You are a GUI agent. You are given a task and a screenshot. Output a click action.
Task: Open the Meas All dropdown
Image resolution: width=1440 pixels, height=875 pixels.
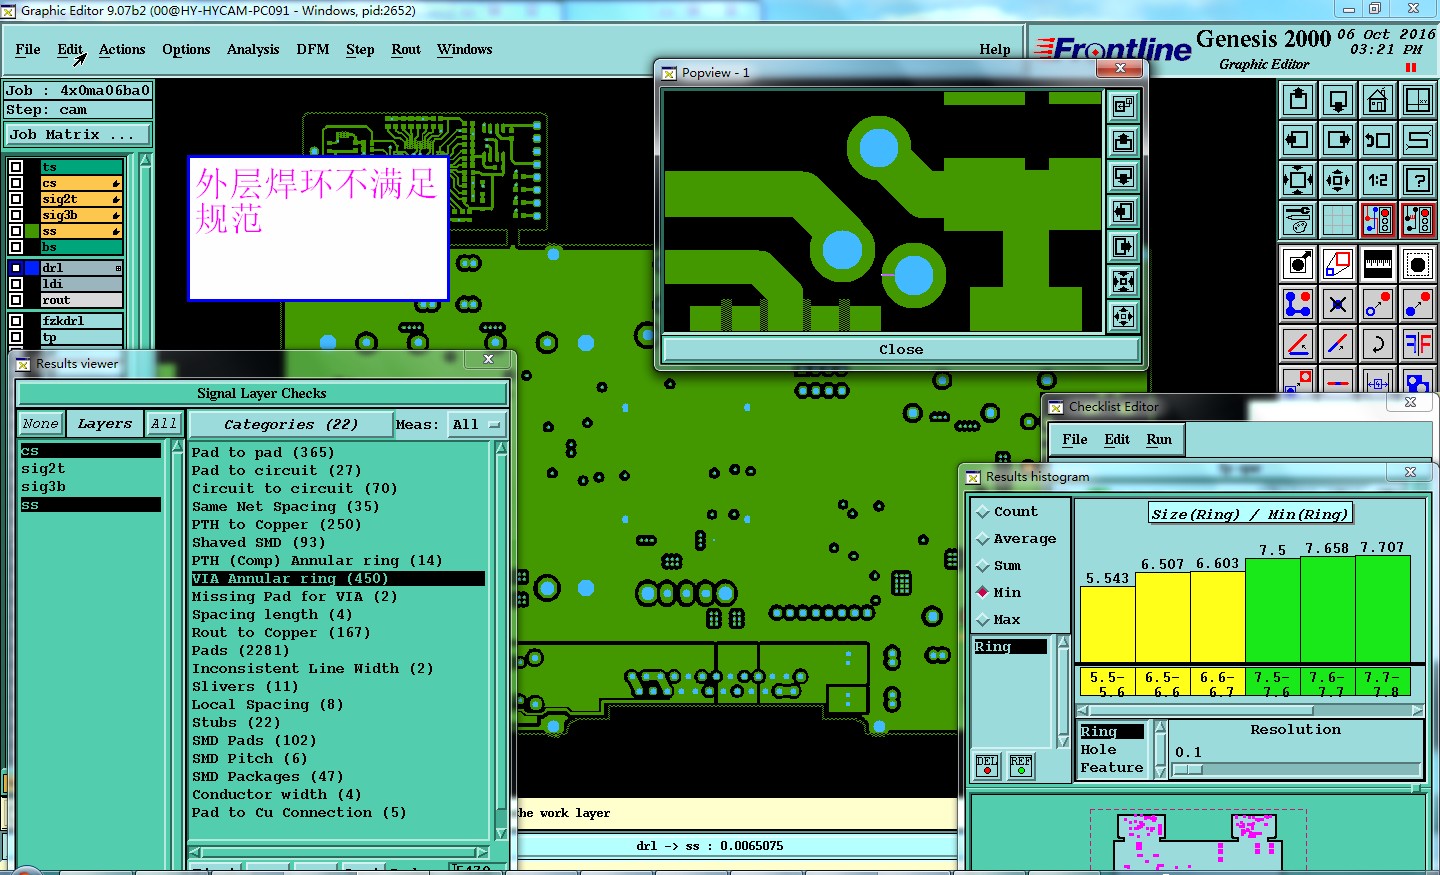(476, 425)
